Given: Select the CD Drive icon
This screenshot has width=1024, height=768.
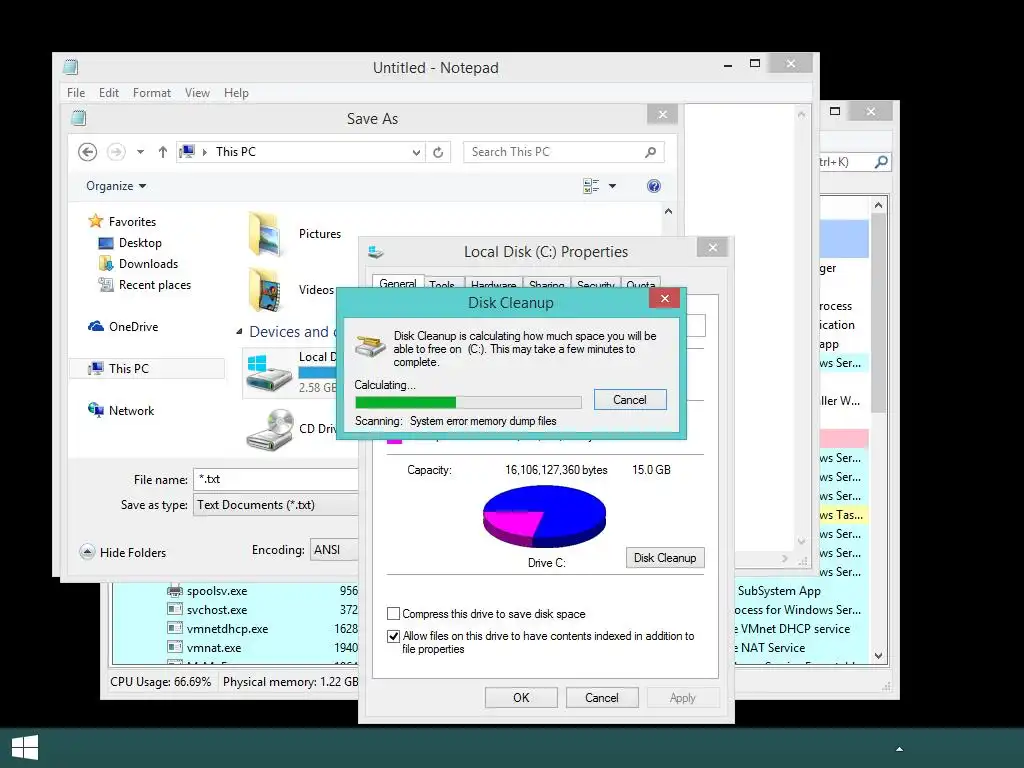Looking at the screenshot, I should 269,429.
